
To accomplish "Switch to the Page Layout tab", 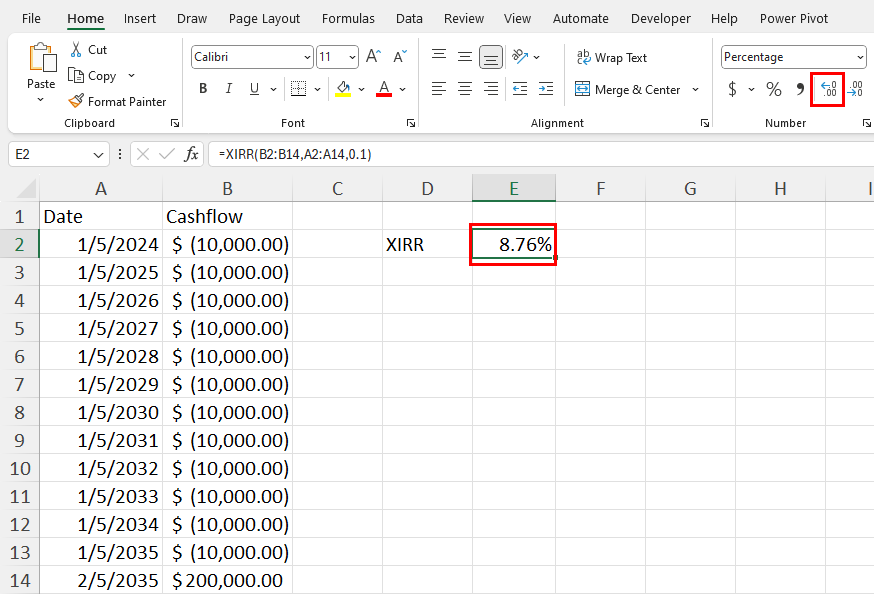I will [264, 18].
